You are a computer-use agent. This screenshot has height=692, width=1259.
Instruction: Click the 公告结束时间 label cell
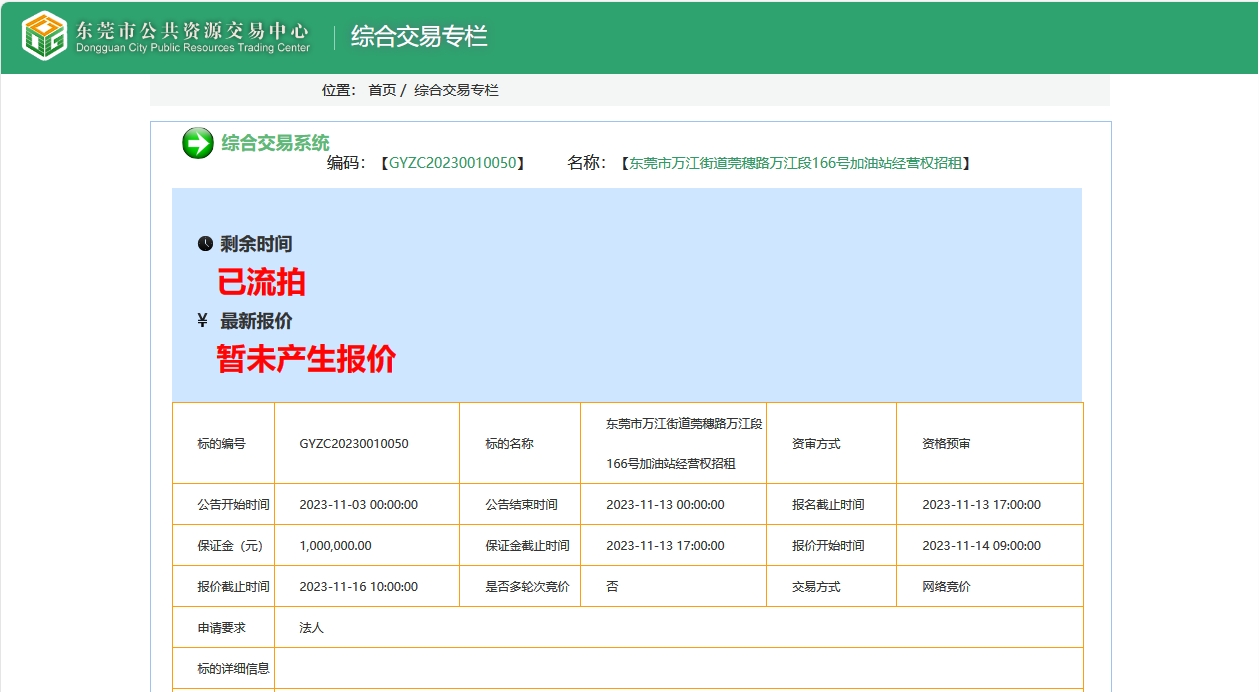pos(520,504)
